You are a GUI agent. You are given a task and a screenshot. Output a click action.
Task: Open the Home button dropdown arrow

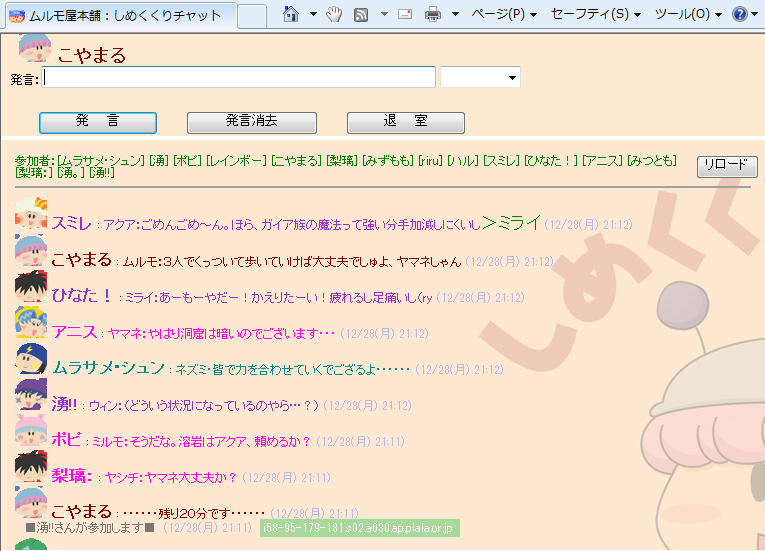[x=313, y=14]
